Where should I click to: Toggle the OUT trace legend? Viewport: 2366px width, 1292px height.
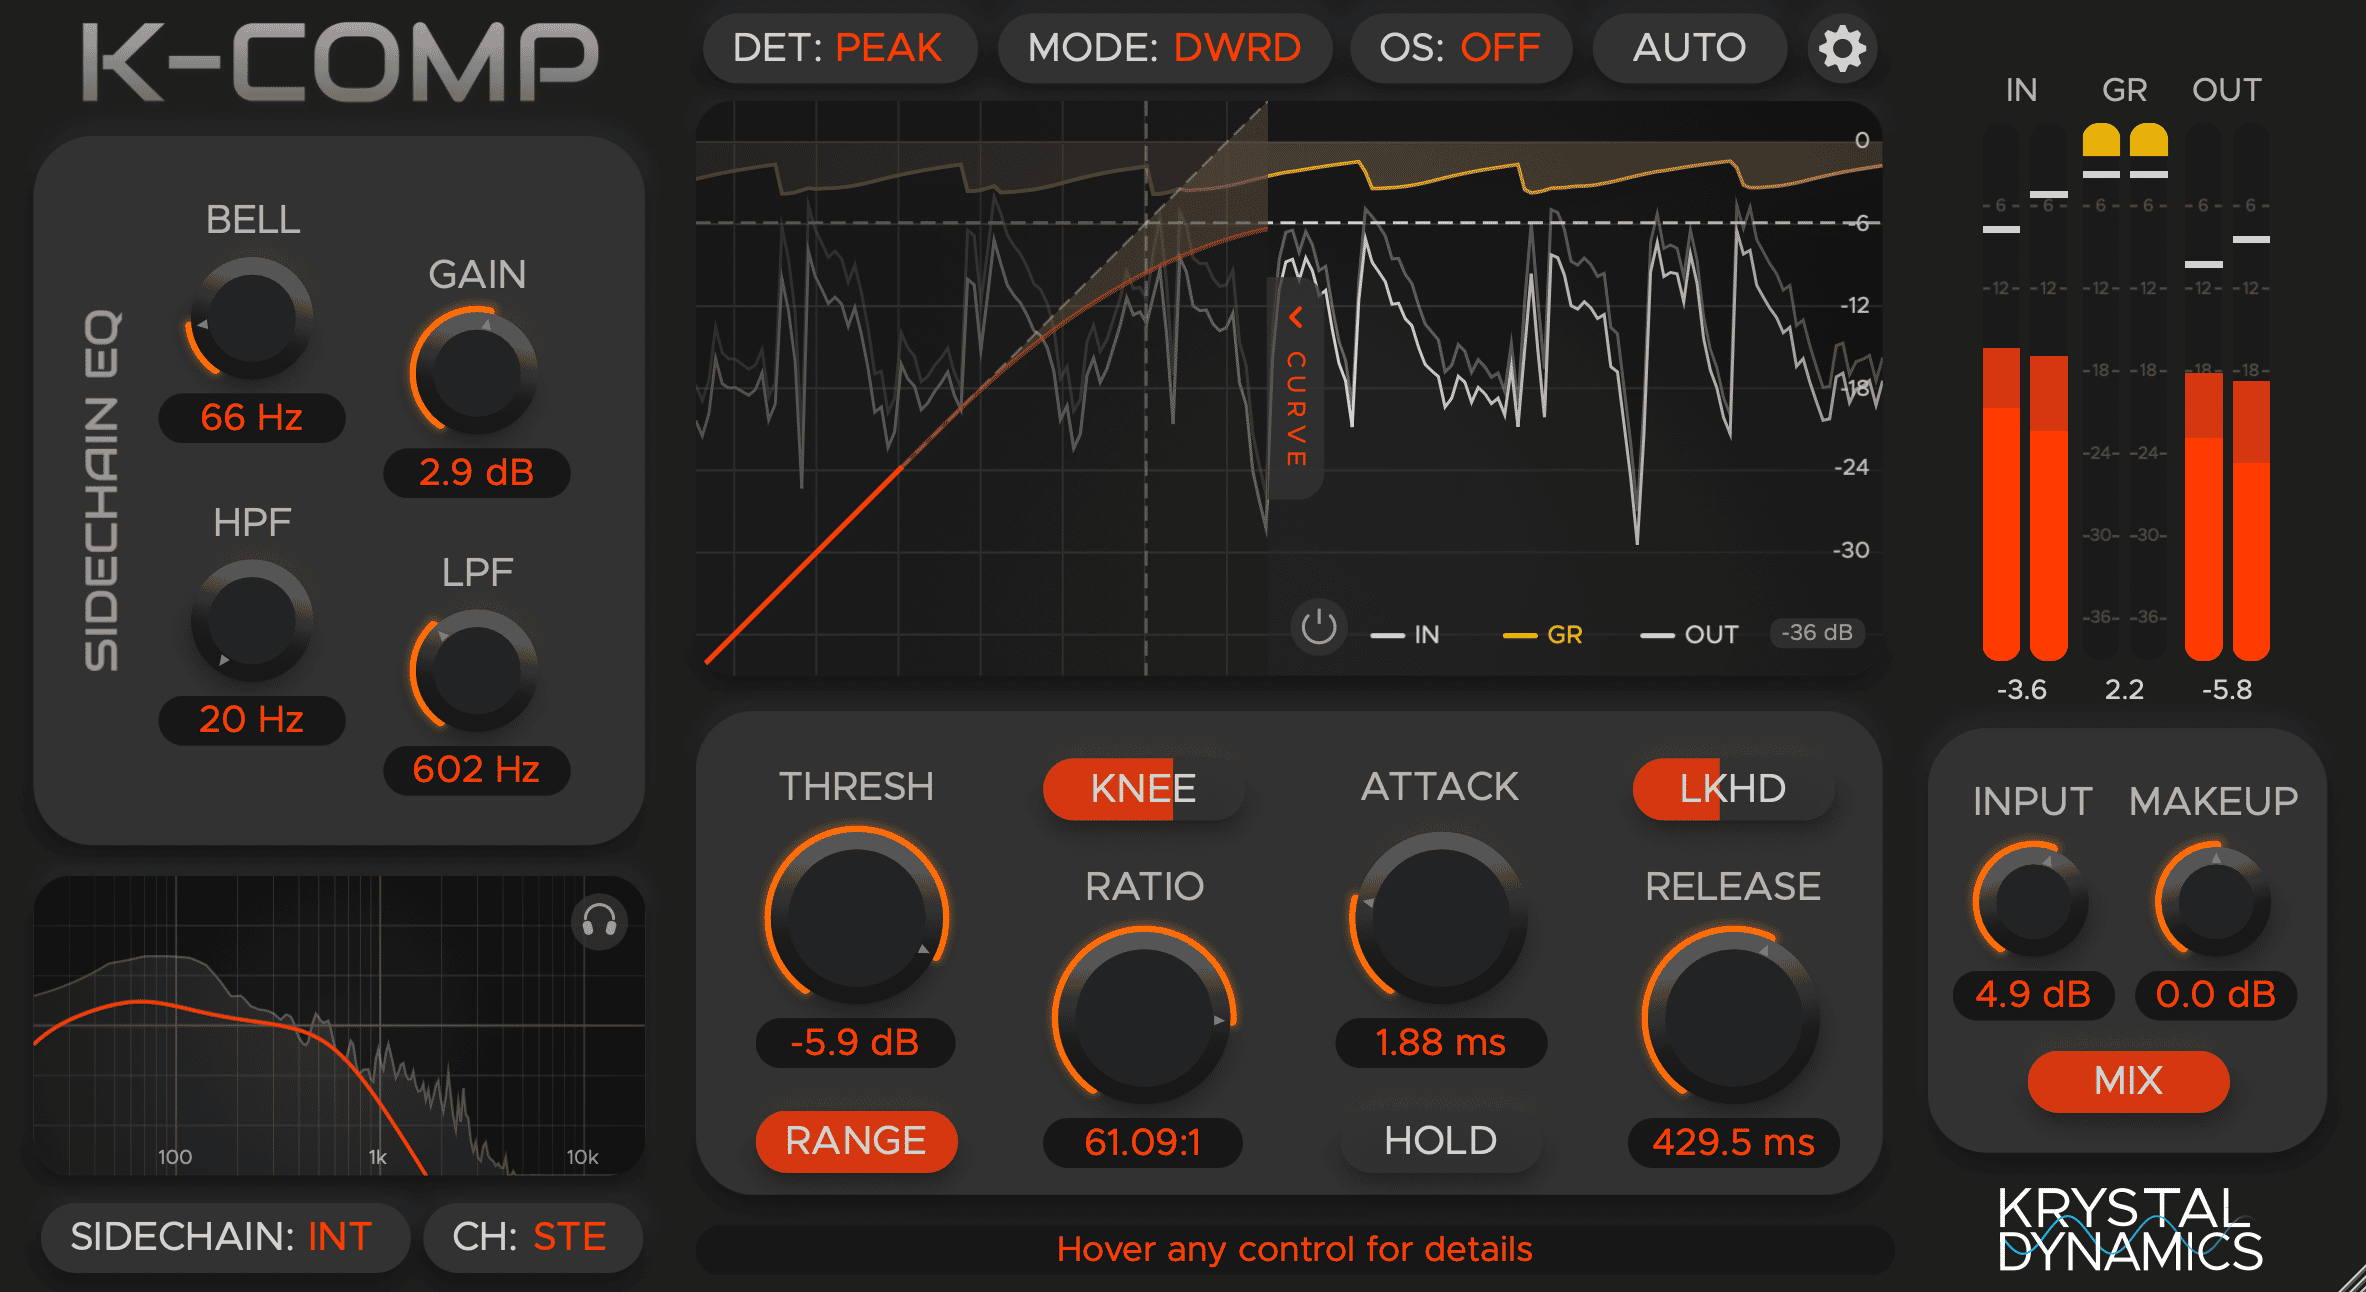tap(1690, 634)
